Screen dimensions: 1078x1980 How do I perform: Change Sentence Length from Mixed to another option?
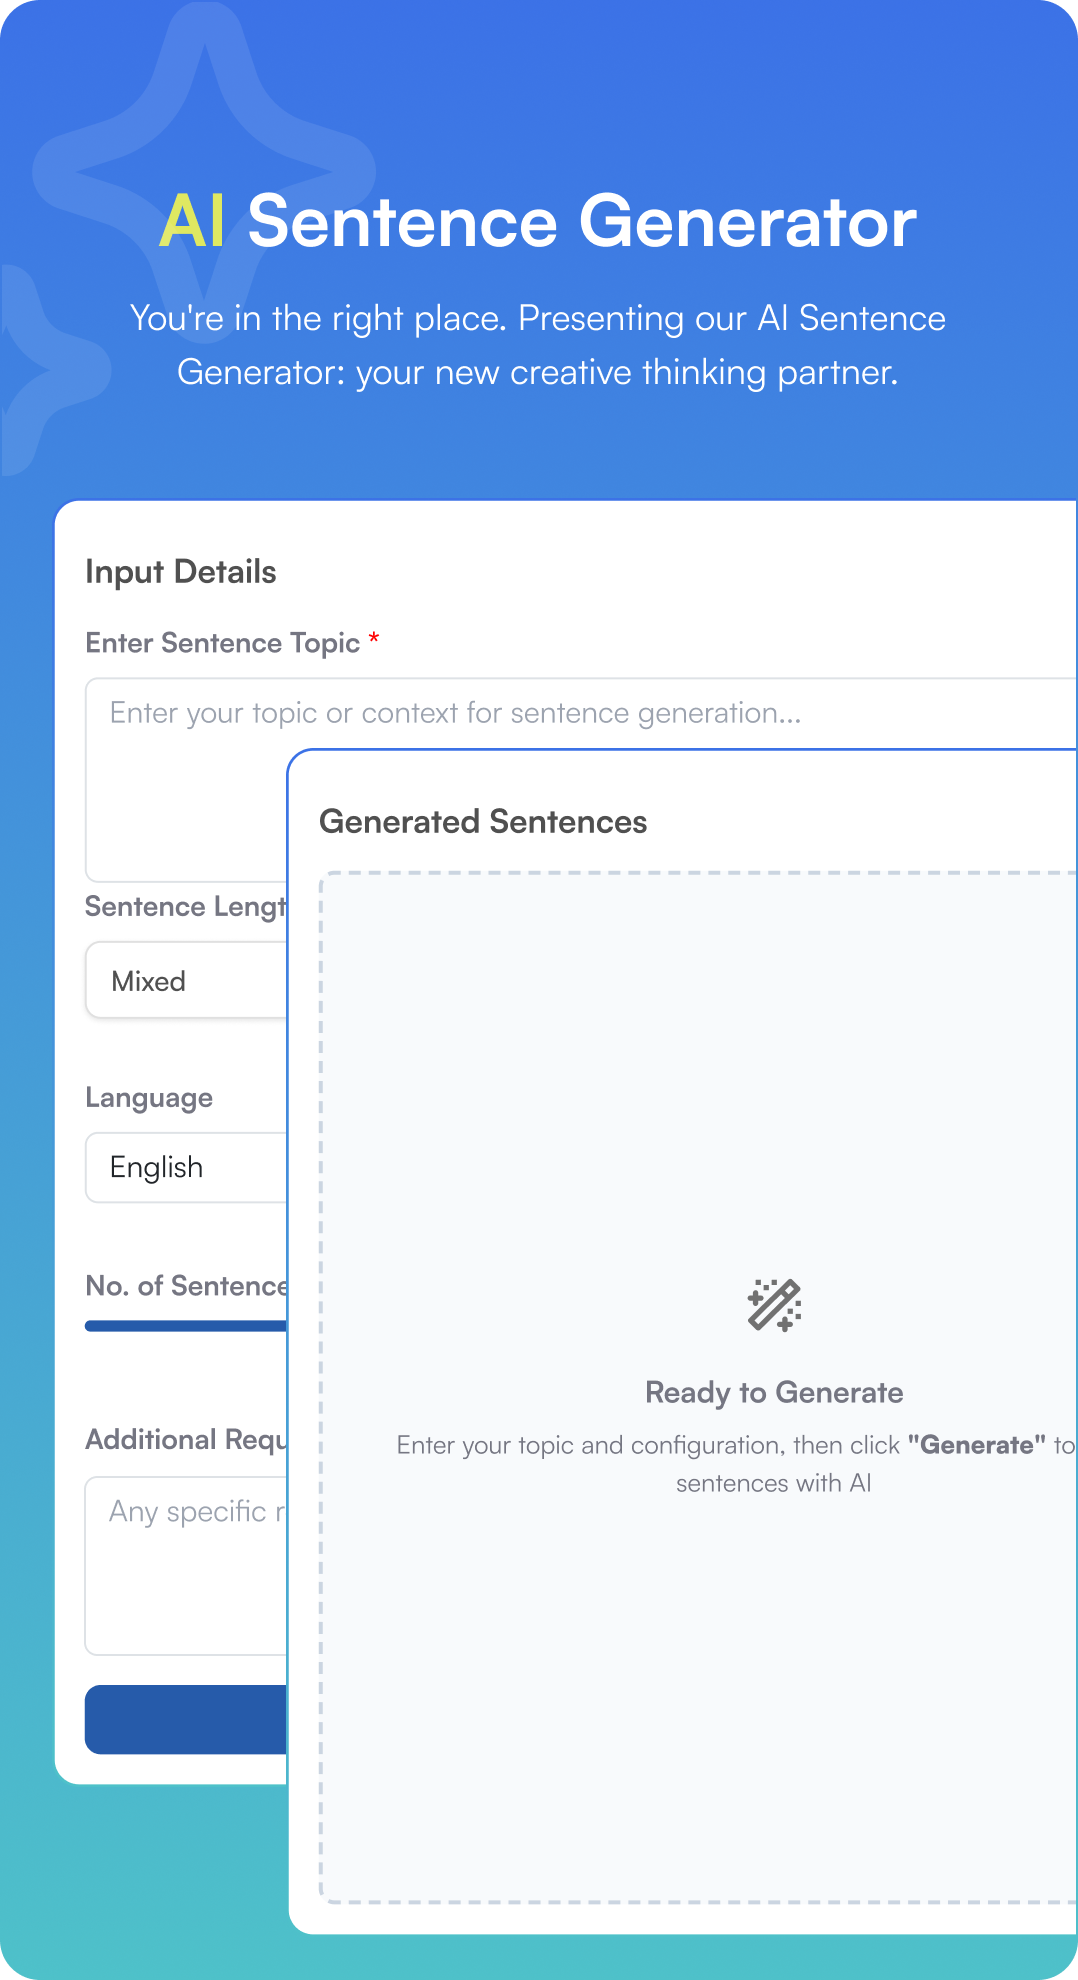point(185,980)
